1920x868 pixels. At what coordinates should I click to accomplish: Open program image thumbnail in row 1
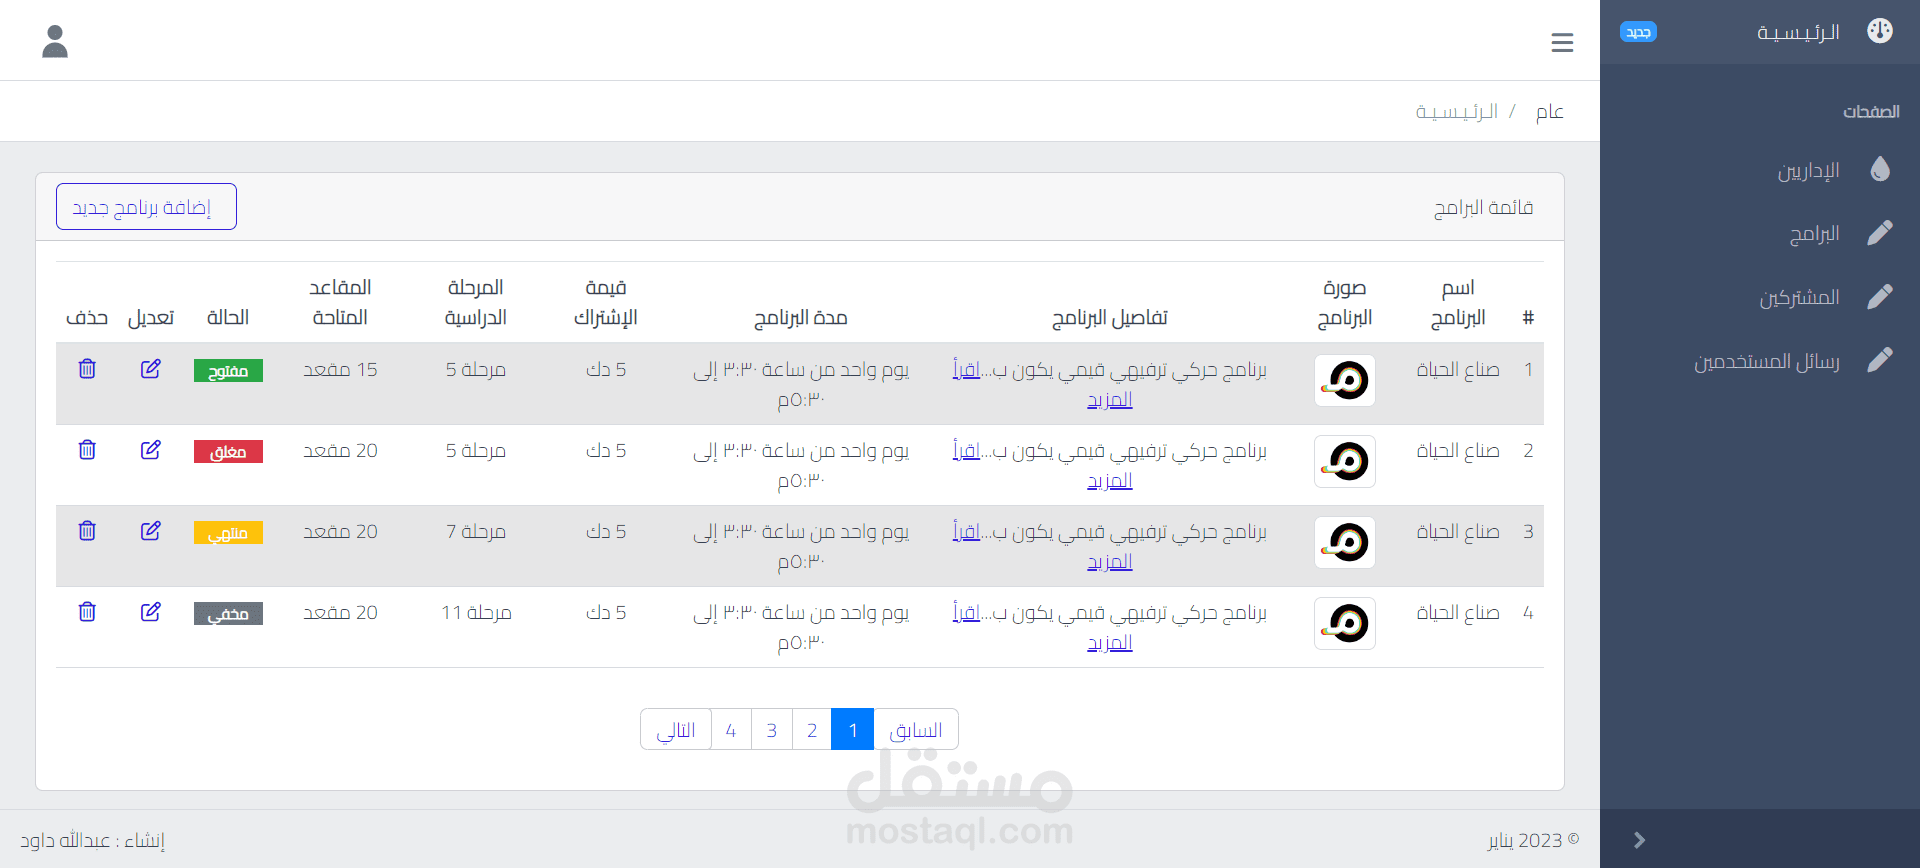pyautogui.click(x=1345, y=381)
